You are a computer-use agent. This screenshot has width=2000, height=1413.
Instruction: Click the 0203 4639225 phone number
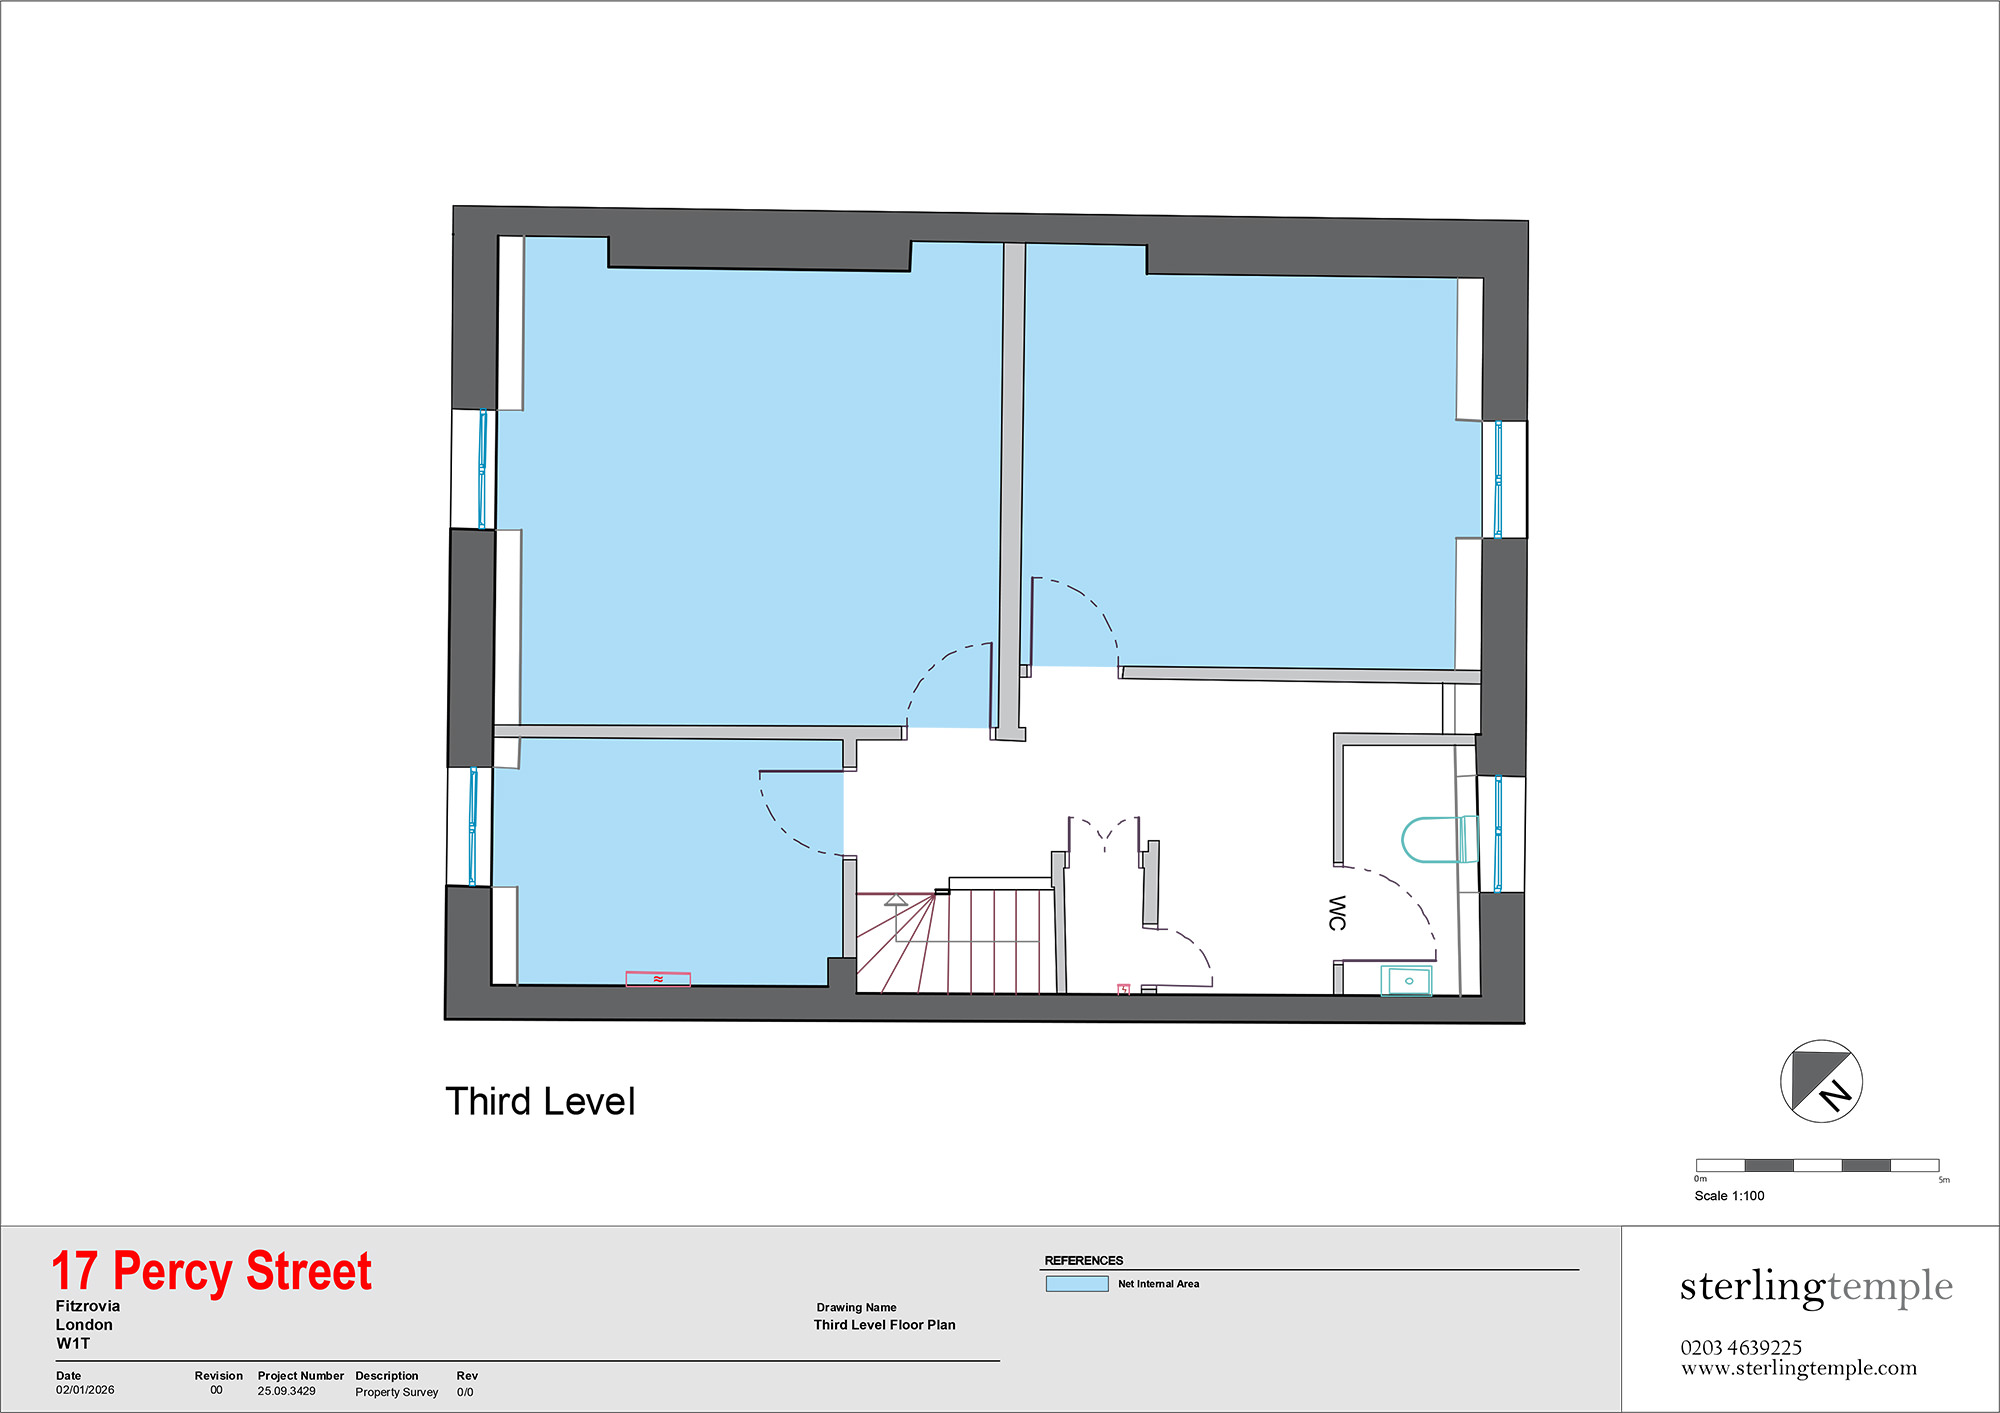pyautogui.click(x=1740, y=1347)
